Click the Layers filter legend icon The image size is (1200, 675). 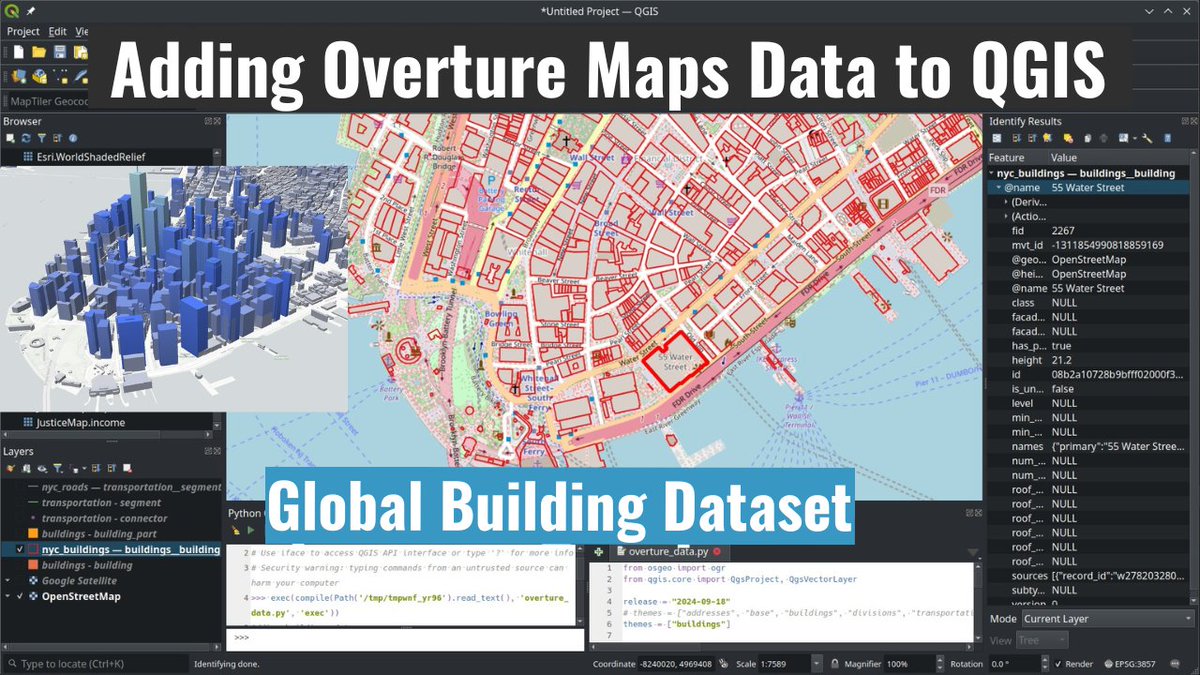click(58, 467)
